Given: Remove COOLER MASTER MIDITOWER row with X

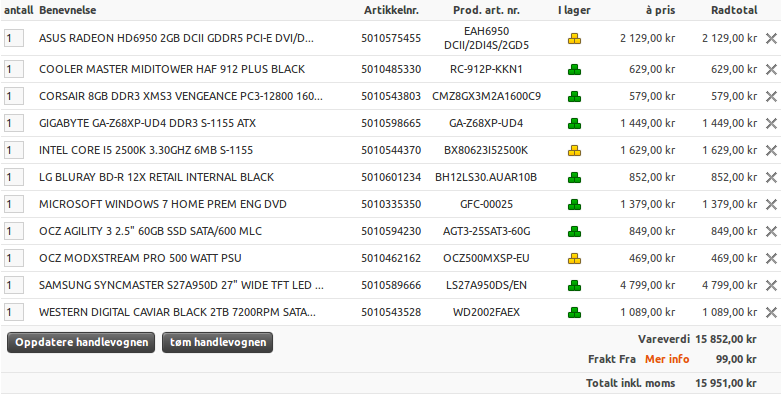Looking at the screenshot, I should pos(771,69).
